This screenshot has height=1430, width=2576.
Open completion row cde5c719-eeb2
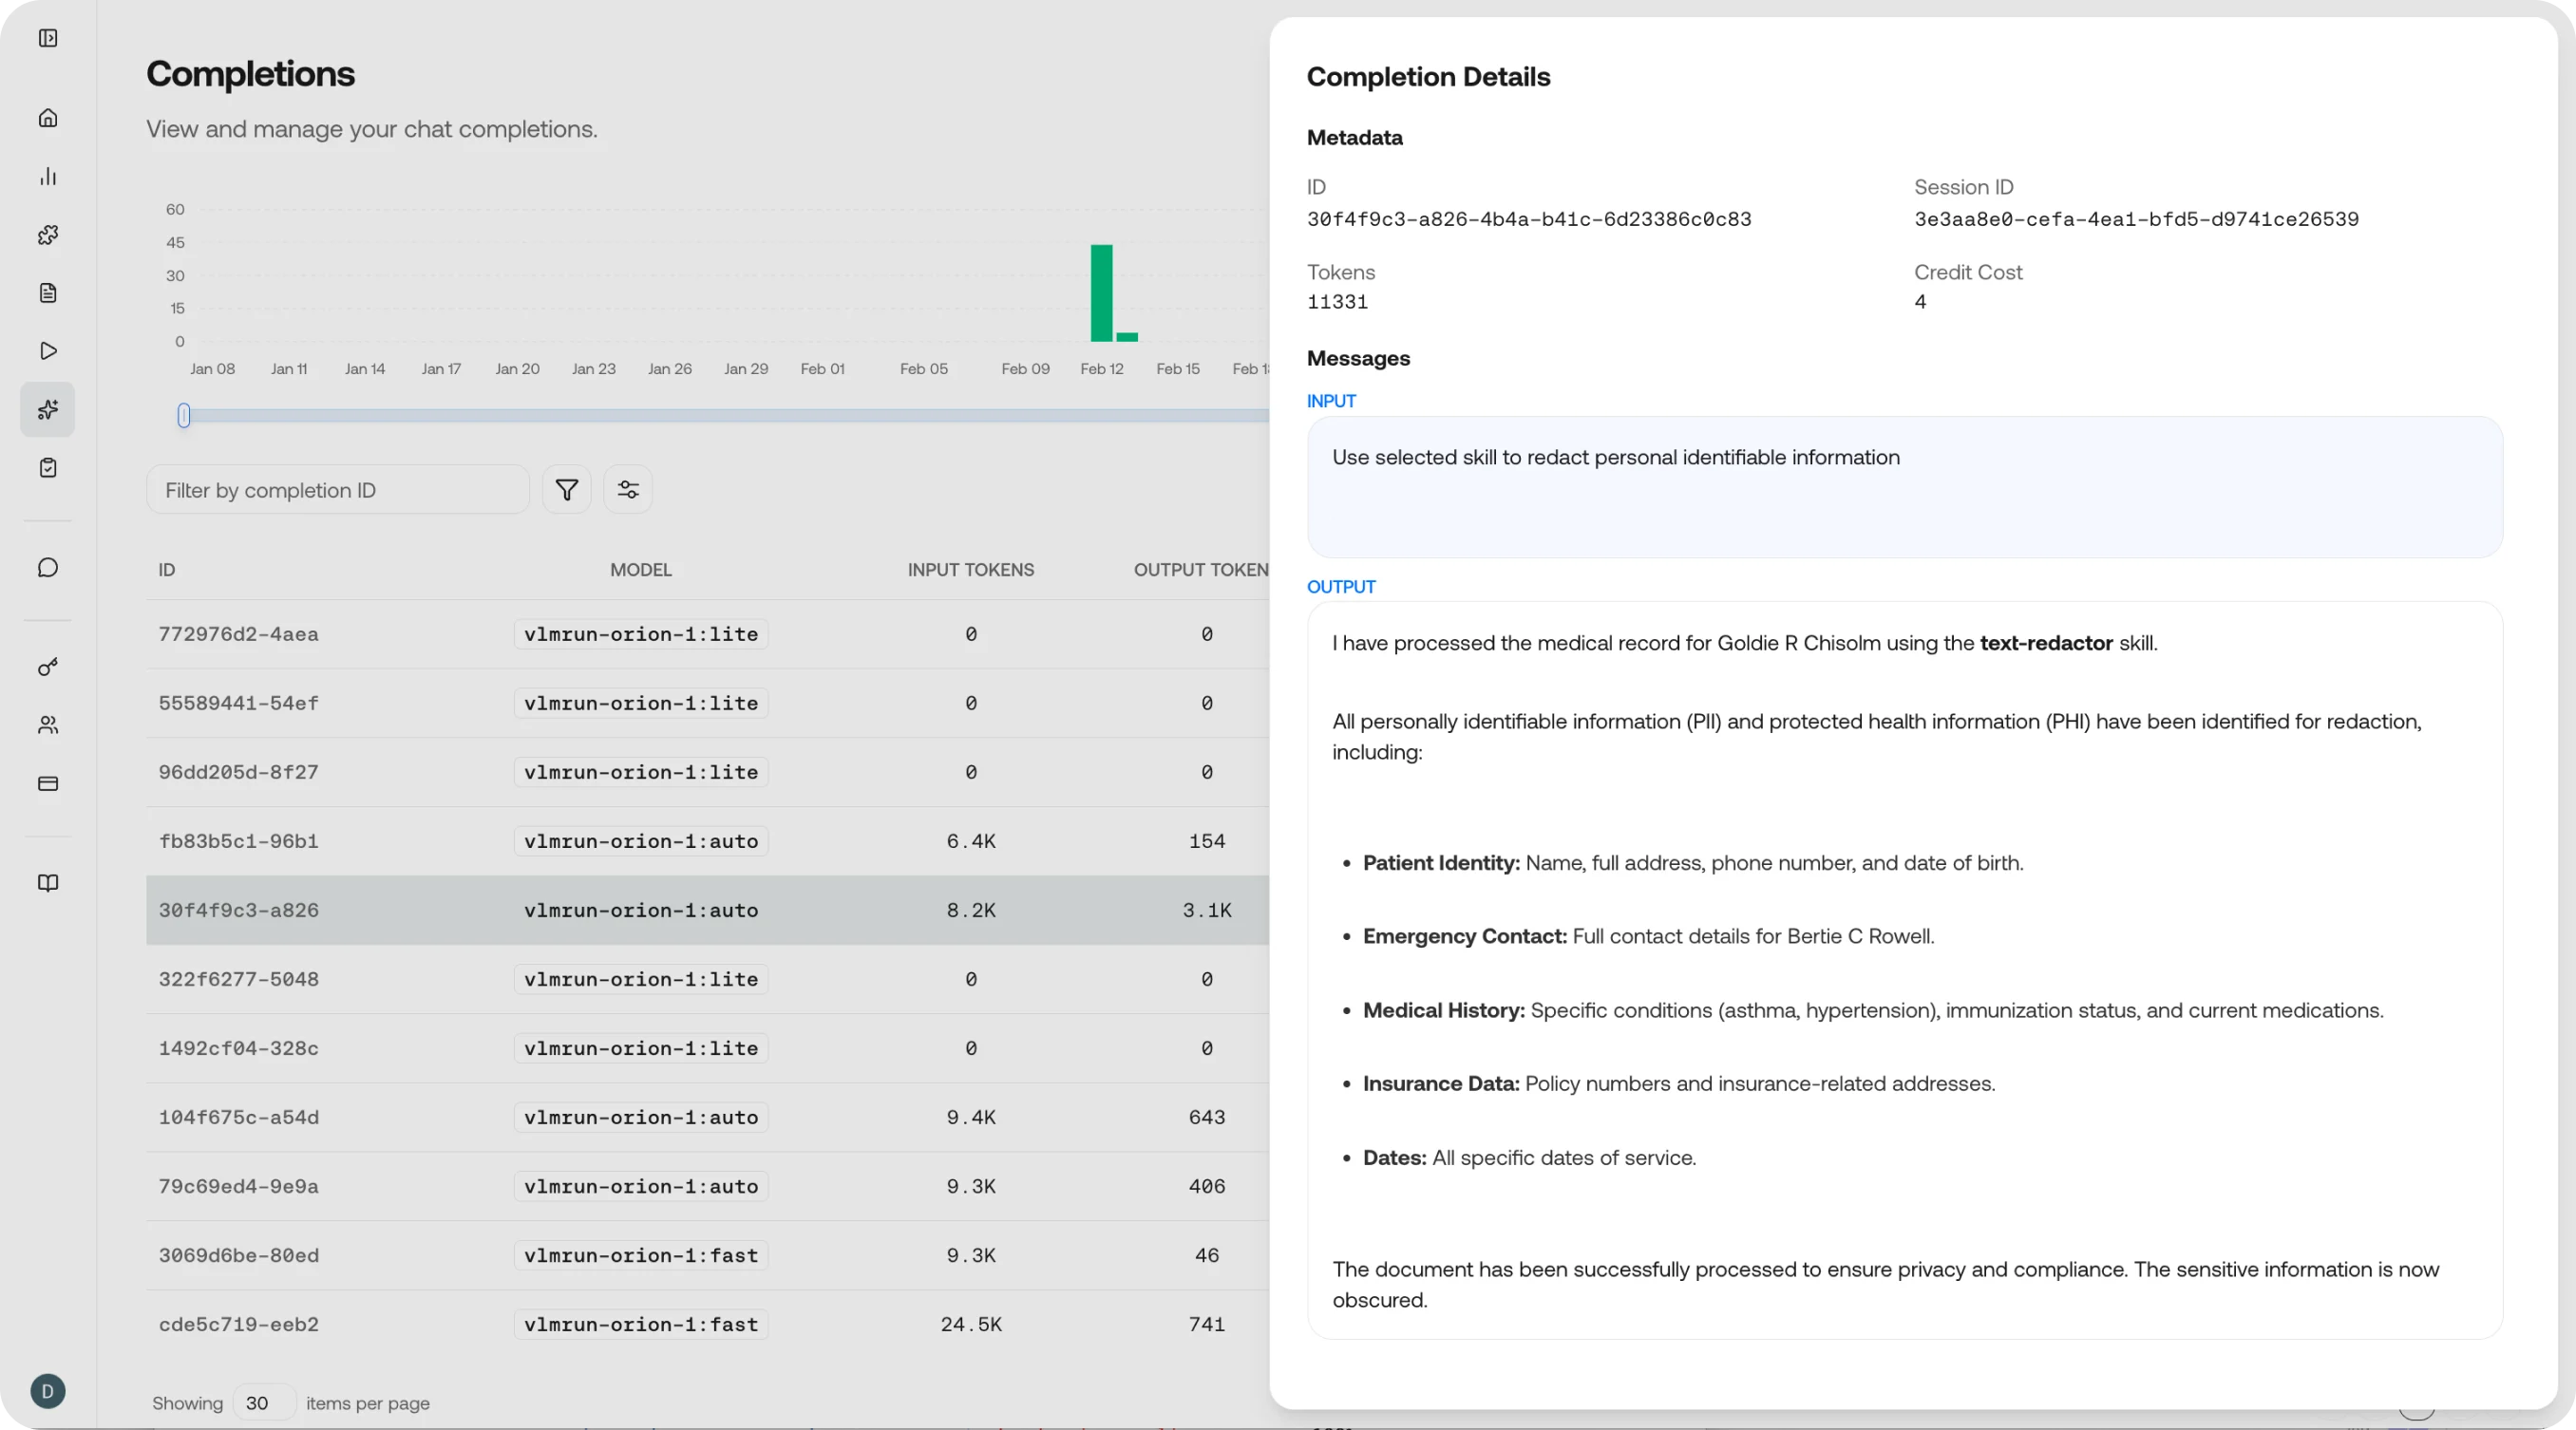pos(708,1324)
